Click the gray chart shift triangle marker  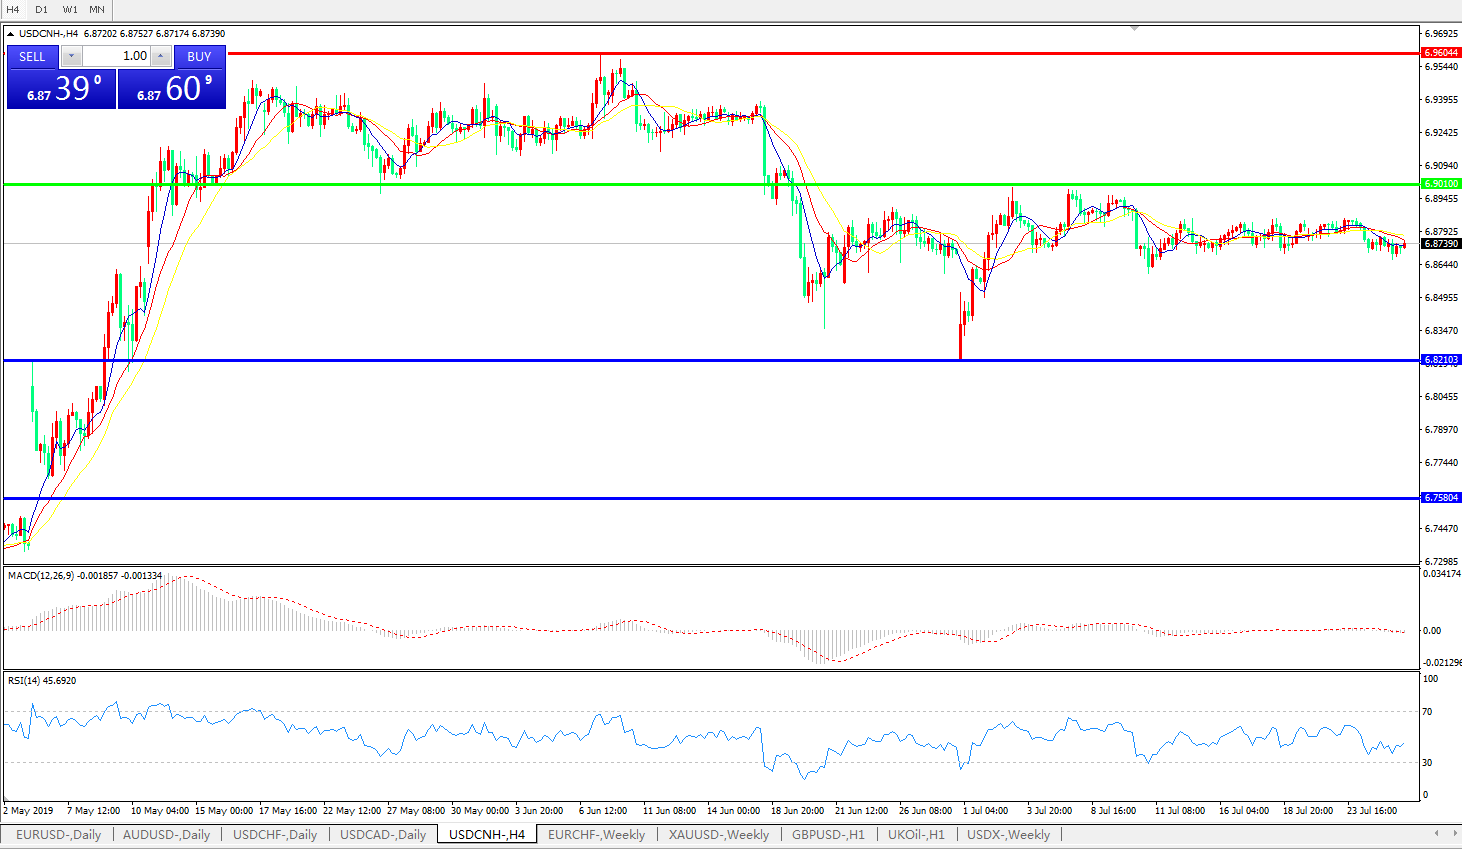click(x=1134, y=29)
